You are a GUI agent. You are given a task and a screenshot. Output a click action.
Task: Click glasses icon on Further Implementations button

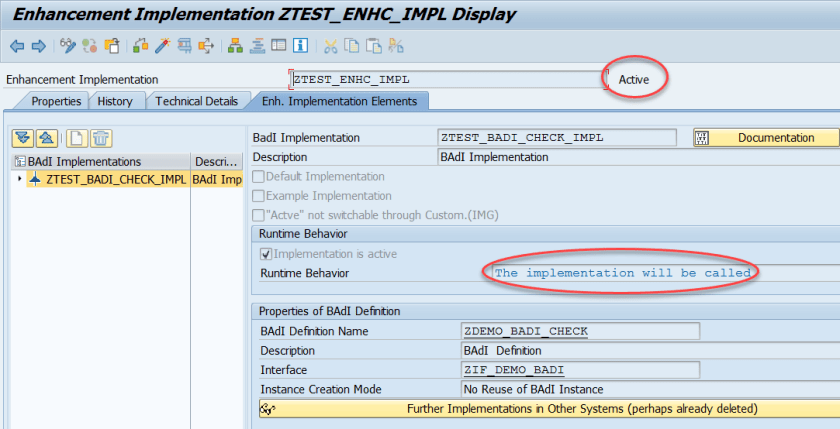[x=268, y=409]
